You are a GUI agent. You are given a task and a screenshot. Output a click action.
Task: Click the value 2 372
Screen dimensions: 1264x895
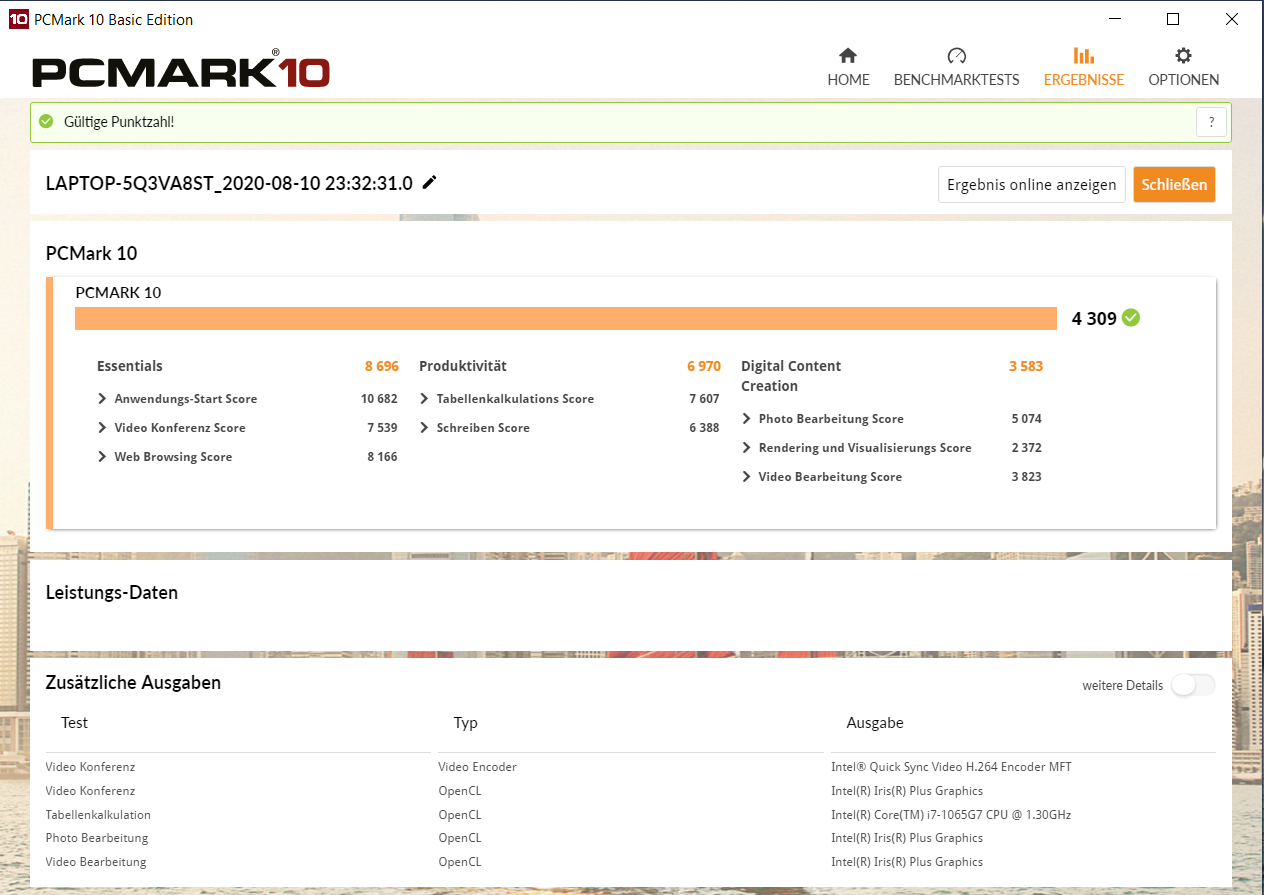[1026, 448]
